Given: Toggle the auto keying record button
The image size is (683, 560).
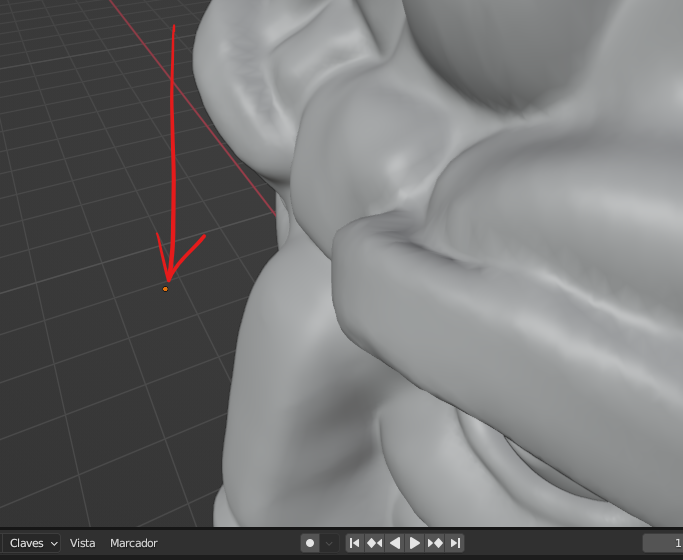Looking at the screenshot, I should pyautogui.click(x=310, y=543).
